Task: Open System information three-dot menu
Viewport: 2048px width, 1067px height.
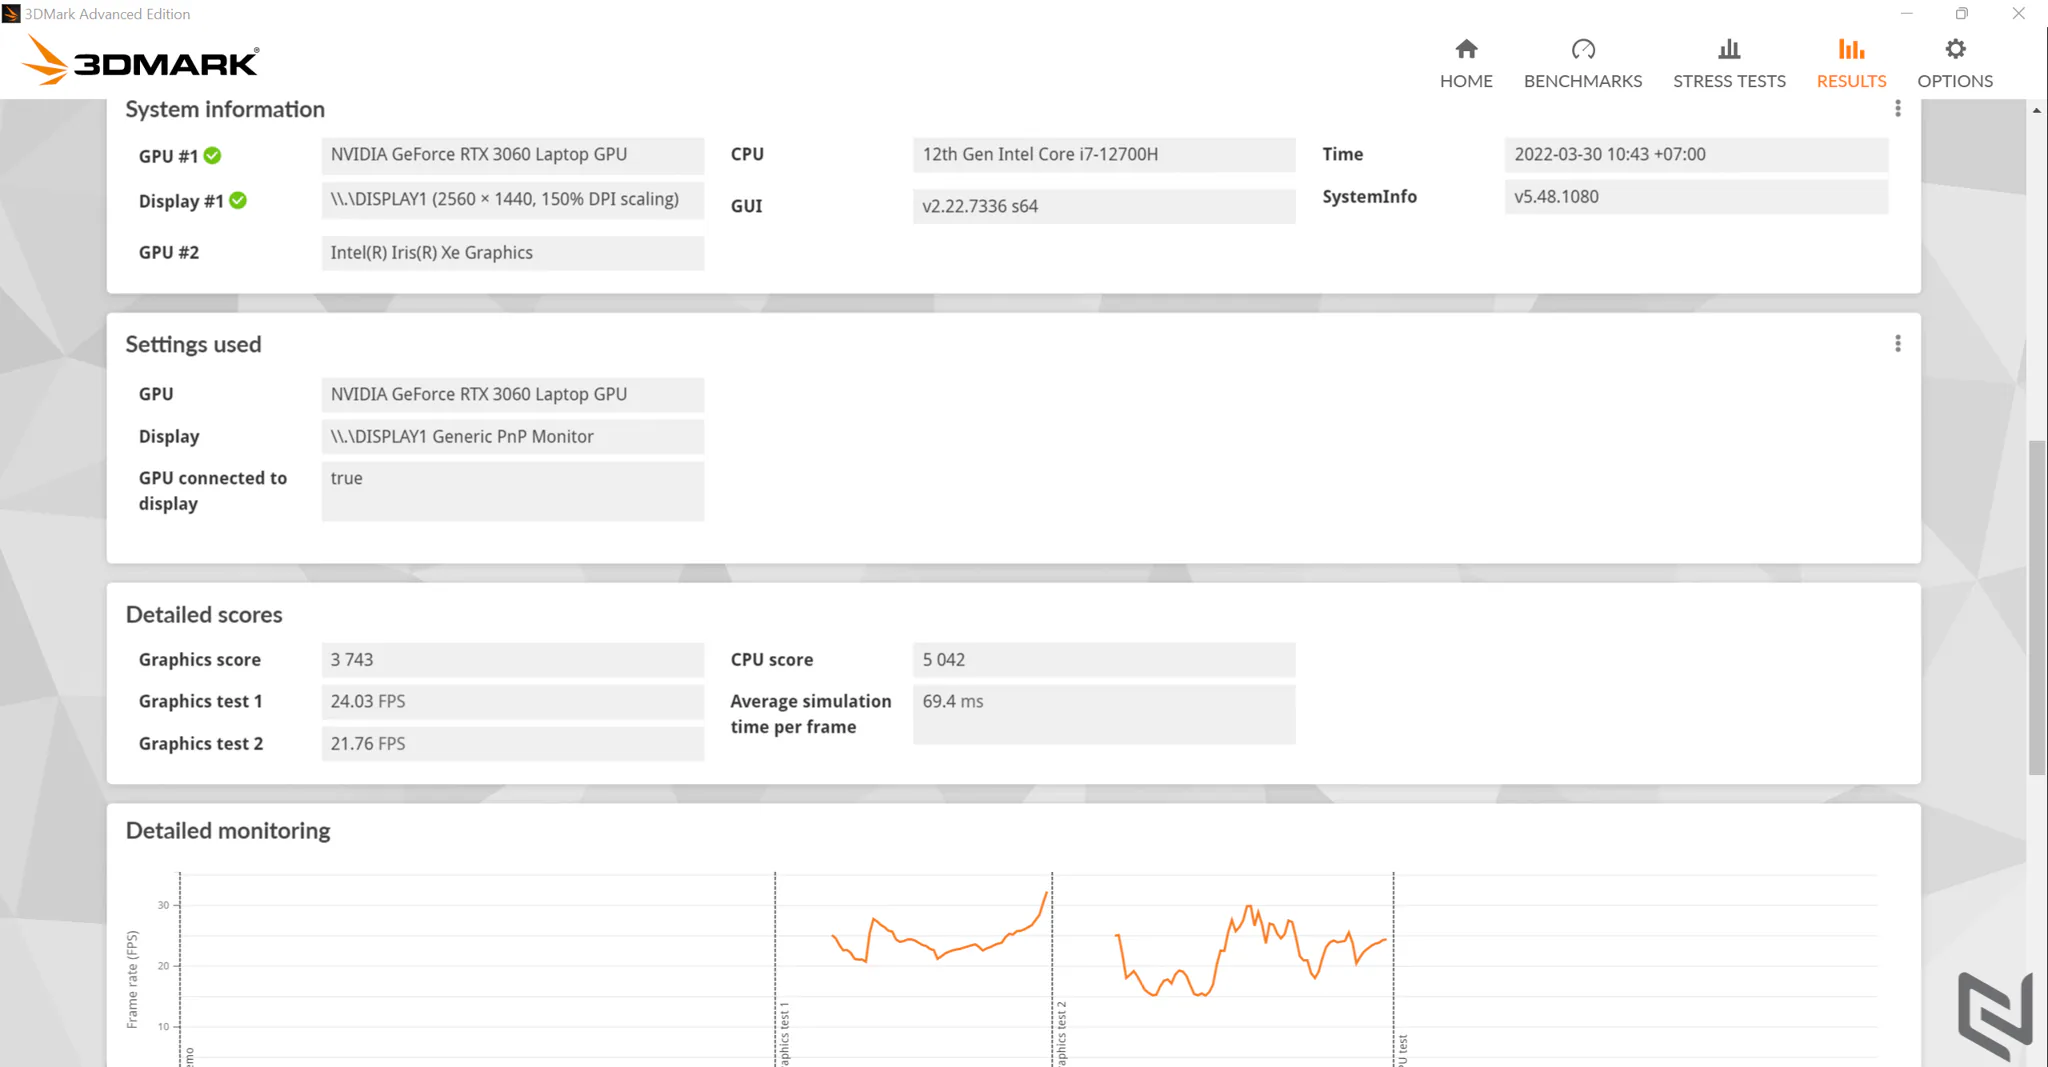Action: (1897, 109)
